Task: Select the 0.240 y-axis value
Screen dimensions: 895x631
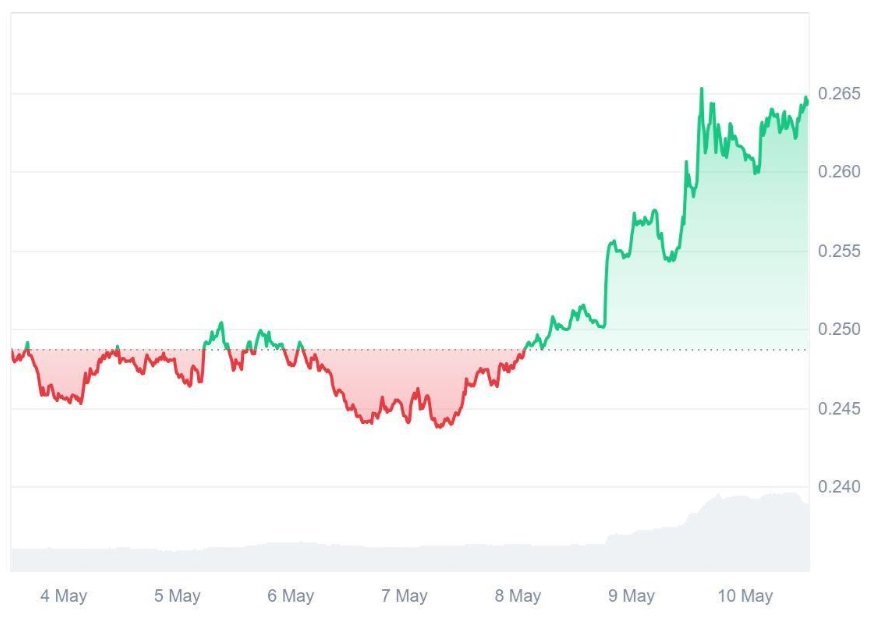Action: click(838, 487)
